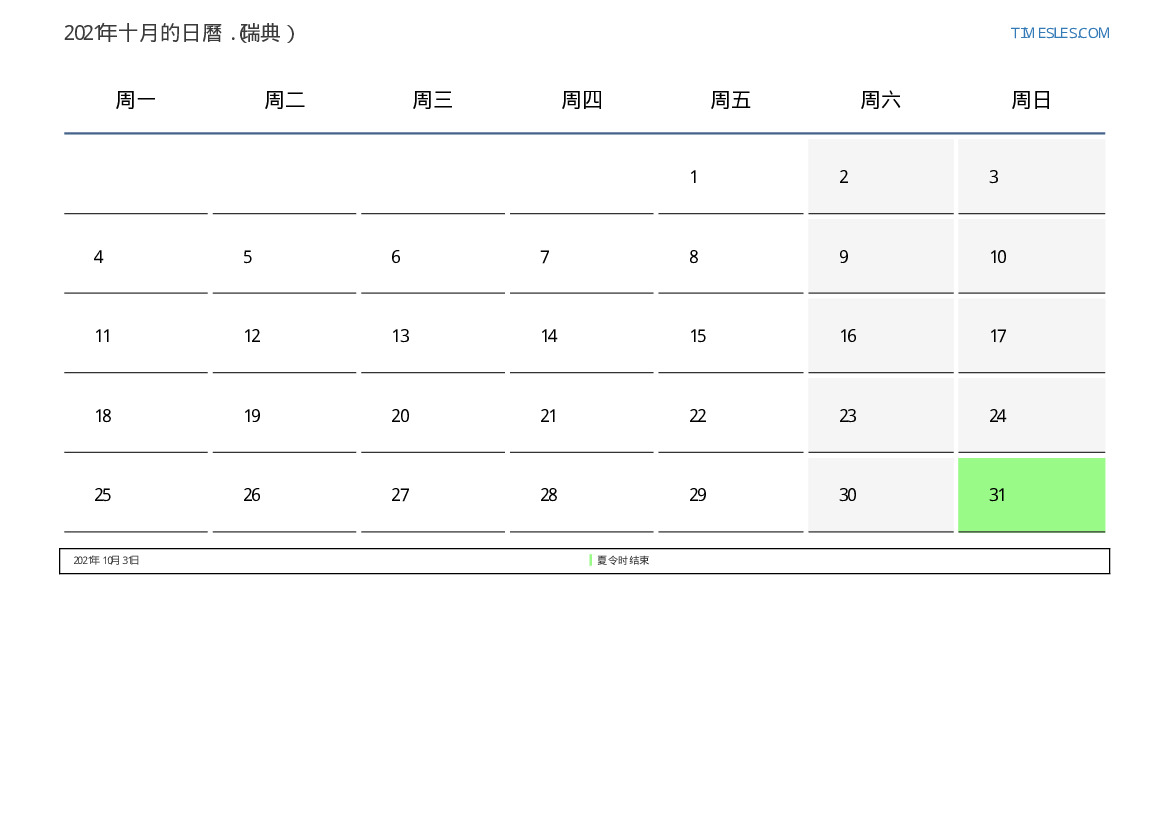Select the 周五 column header
The image size is (1169, 827).
[730, 100]
